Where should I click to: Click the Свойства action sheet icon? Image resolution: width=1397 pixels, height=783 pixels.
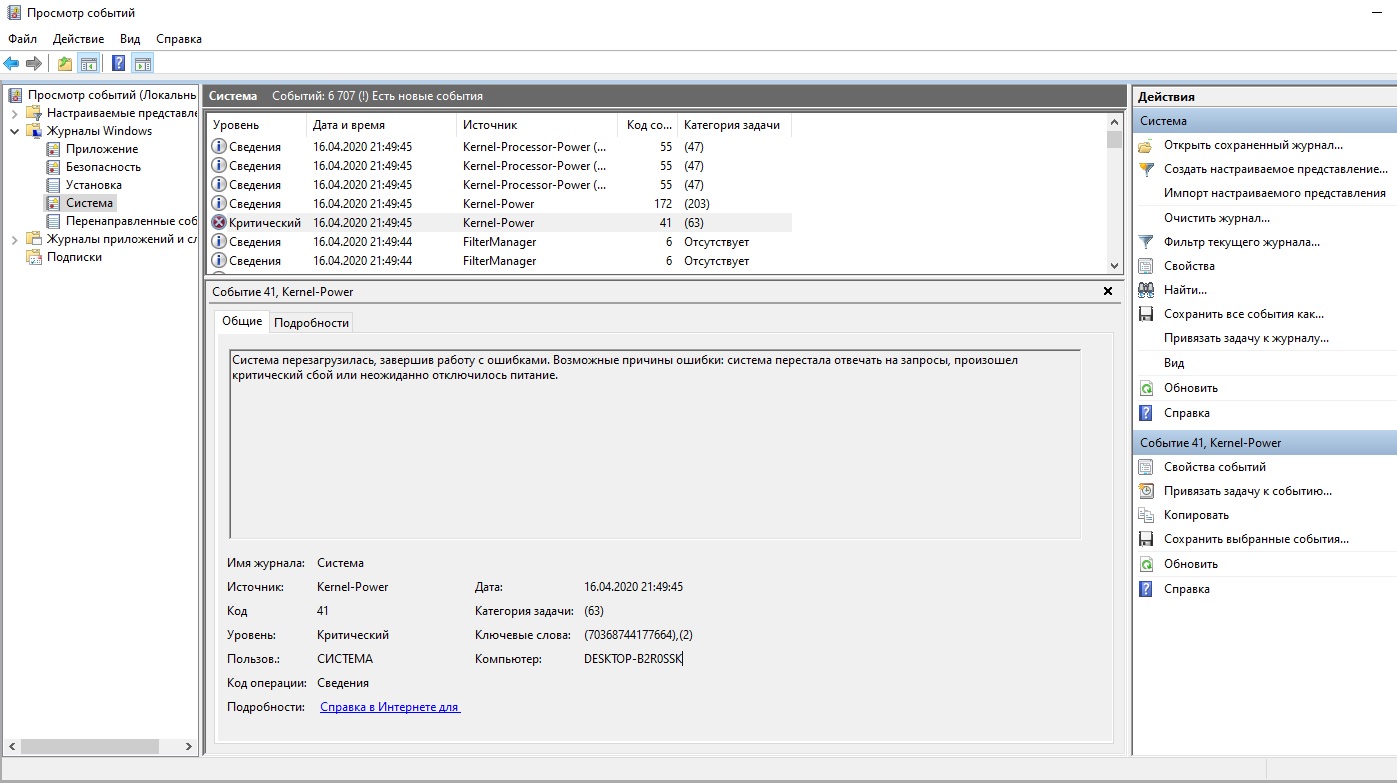1146,266
